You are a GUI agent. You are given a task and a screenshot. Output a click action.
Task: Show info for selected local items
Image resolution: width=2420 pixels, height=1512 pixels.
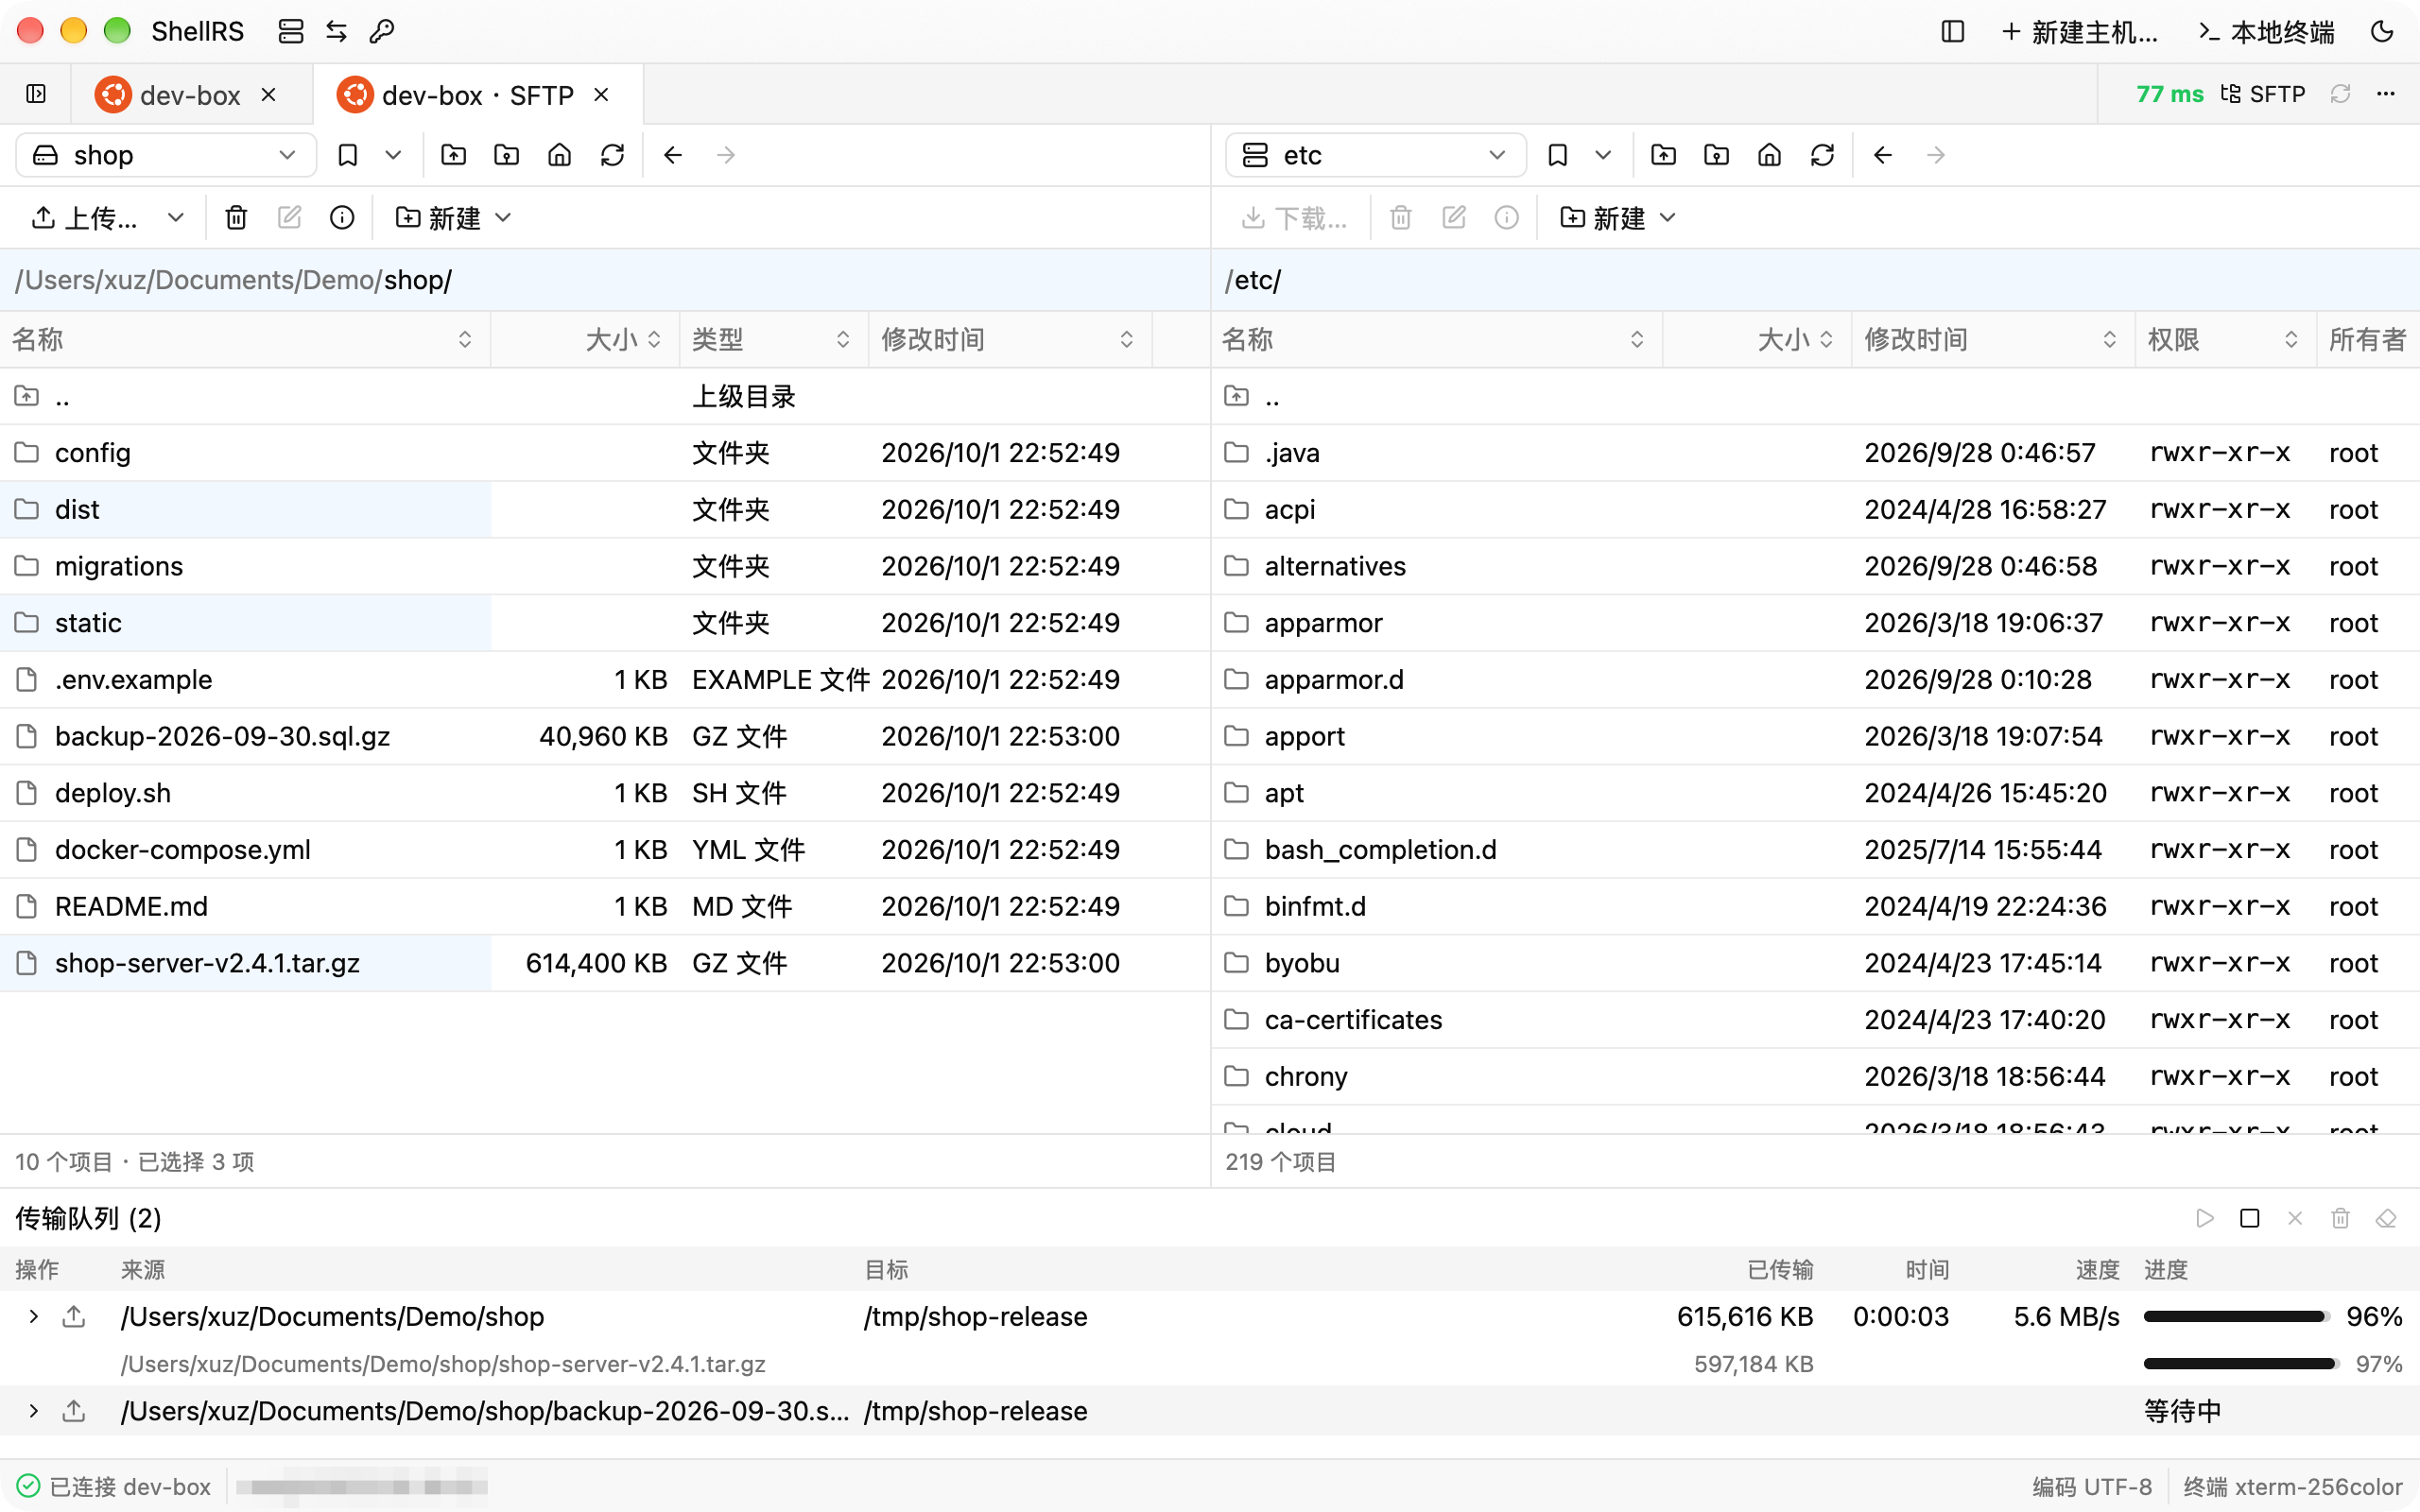pyautogui.click(x=342, y=218)
